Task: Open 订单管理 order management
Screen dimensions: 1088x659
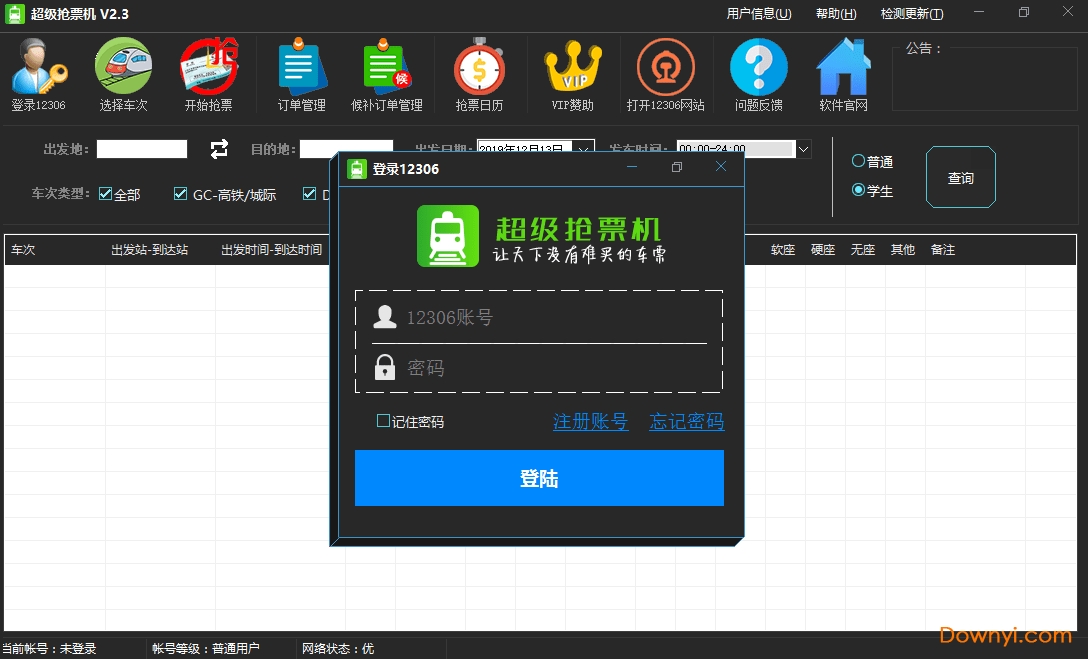Action: point(300,70)
